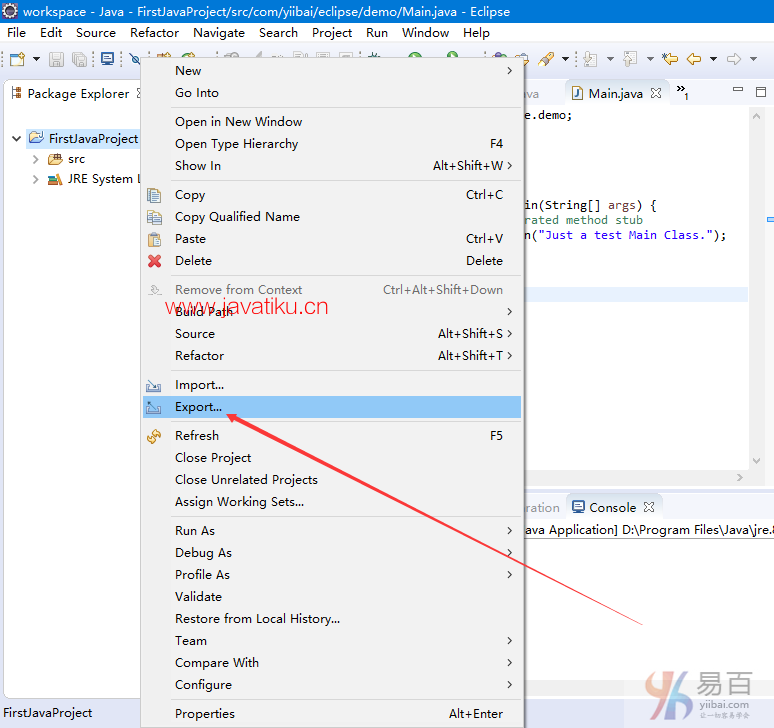Screen dimensions: 774x728
Task: Click the Paste clipboard icon
Action: (x=154, y=239)
